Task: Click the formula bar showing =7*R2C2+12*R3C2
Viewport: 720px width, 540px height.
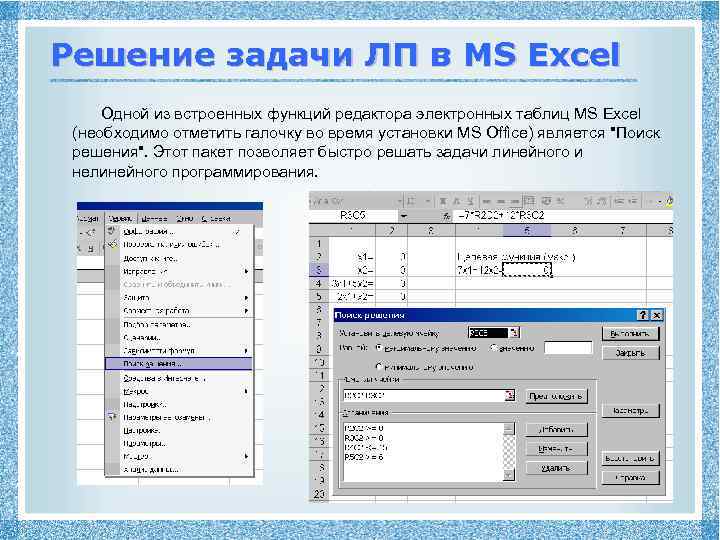Action: 563,216
